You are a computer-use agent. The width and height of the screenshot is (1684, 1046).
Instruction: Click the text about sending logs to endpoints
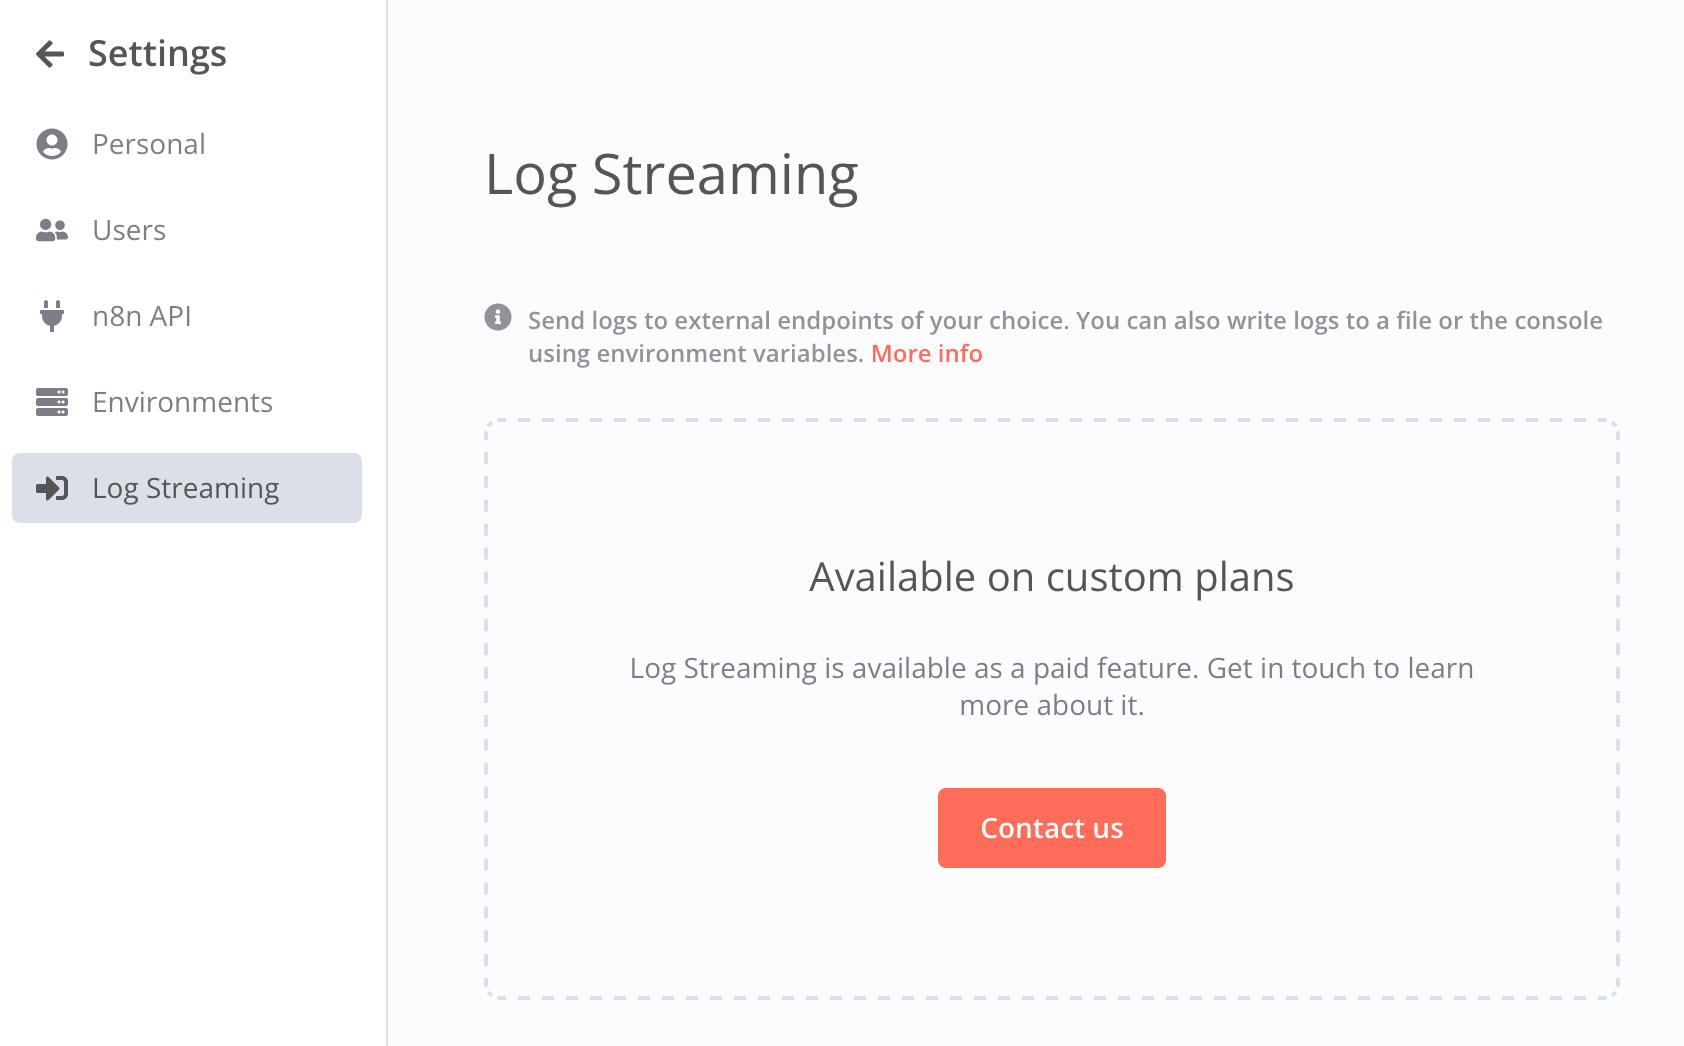click(1064, 321)
